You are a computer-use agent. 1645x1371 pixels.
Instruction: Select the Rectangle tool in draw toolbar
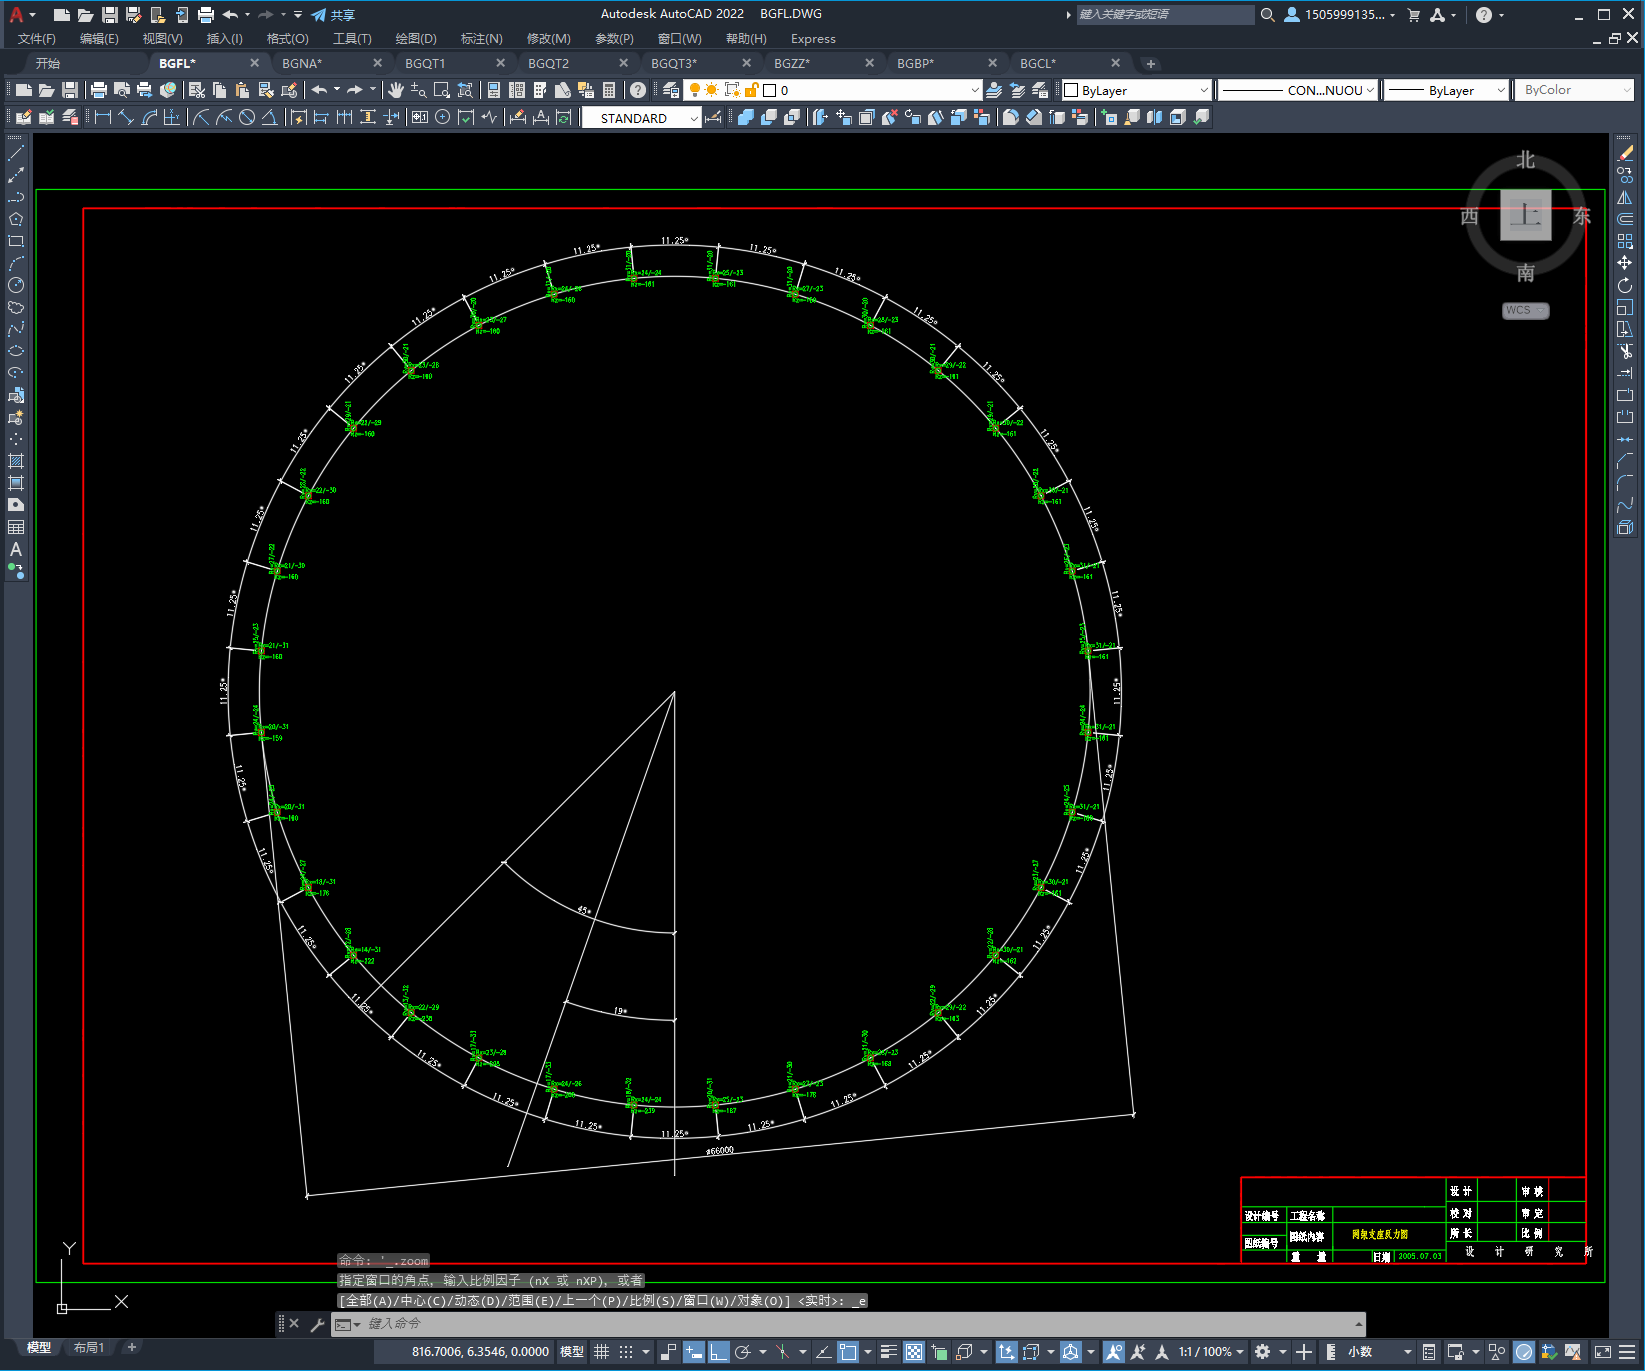(x=16, y=241)
